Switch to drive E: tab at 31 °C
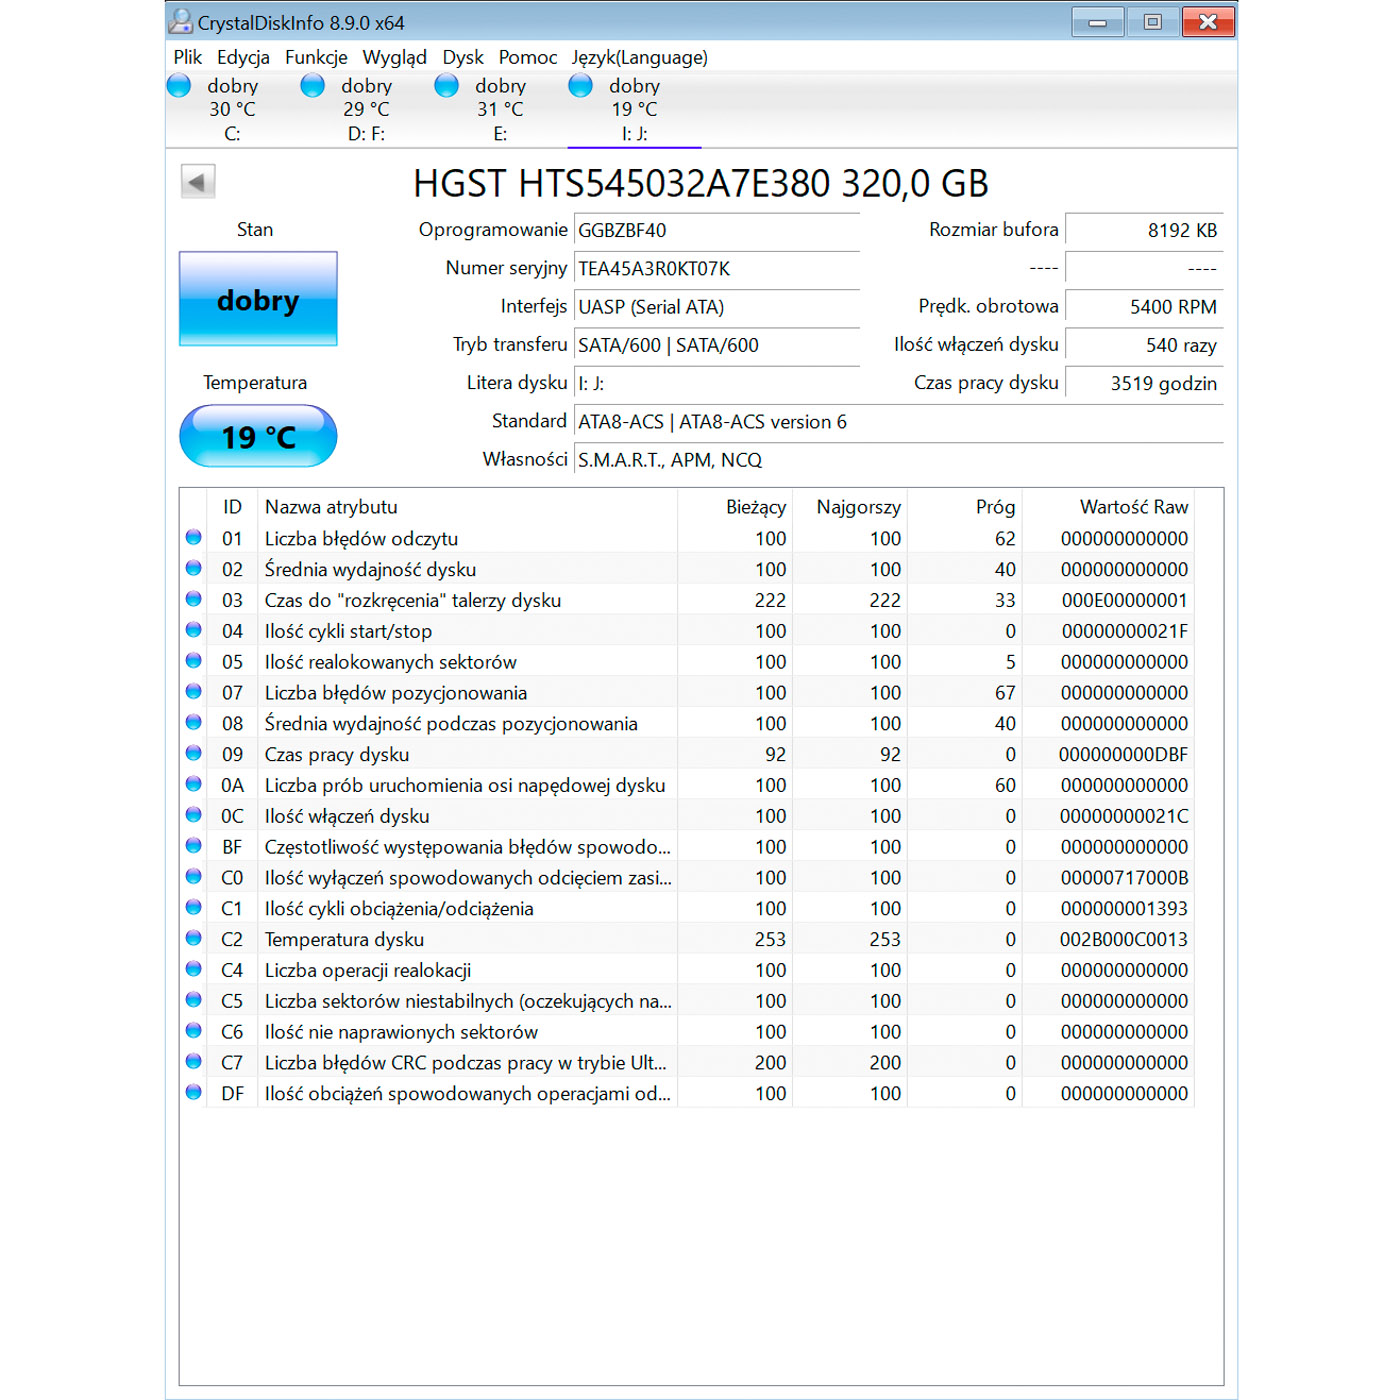The height and width of the screenshot is (1400, 1400). coord(500,109)
